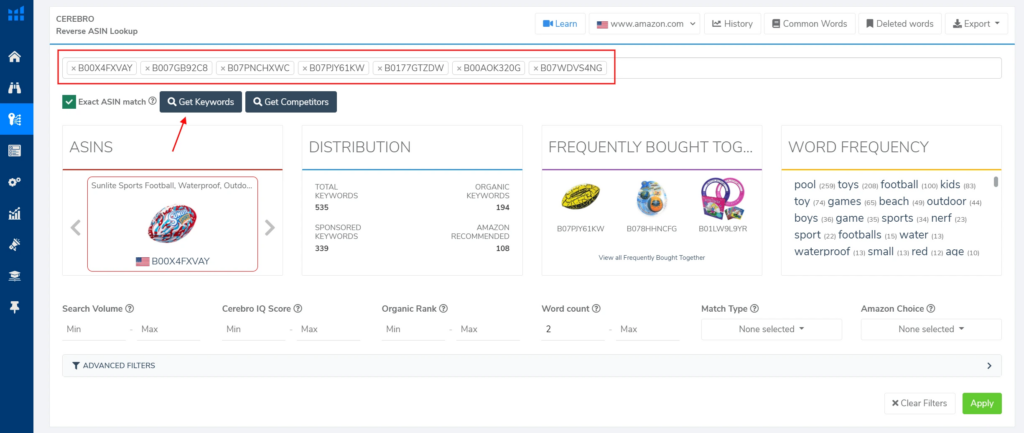Remove ASIN tag B07PJY61KW
1024x433 pixels.
pyautogui.click(x=304, y=68)
